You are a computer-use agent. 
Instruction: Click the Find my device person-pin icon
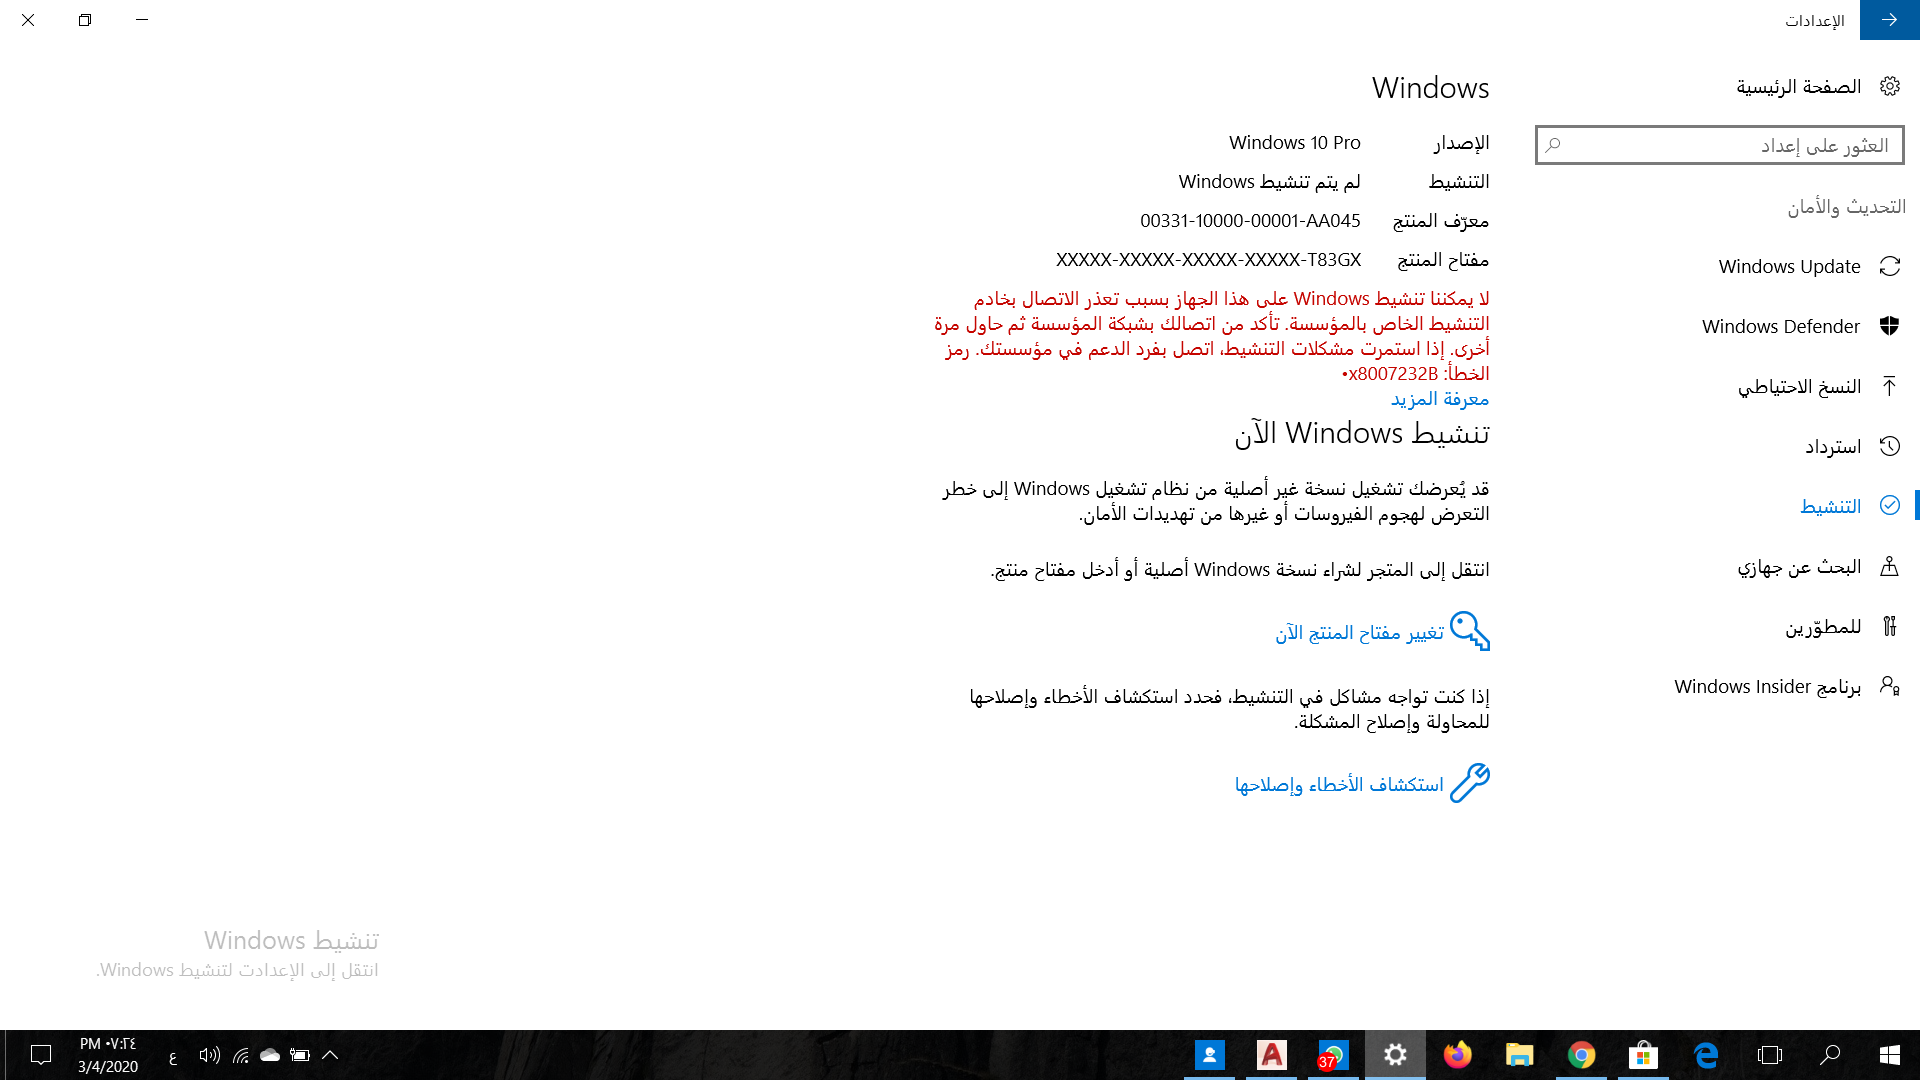click(1889, 566)
